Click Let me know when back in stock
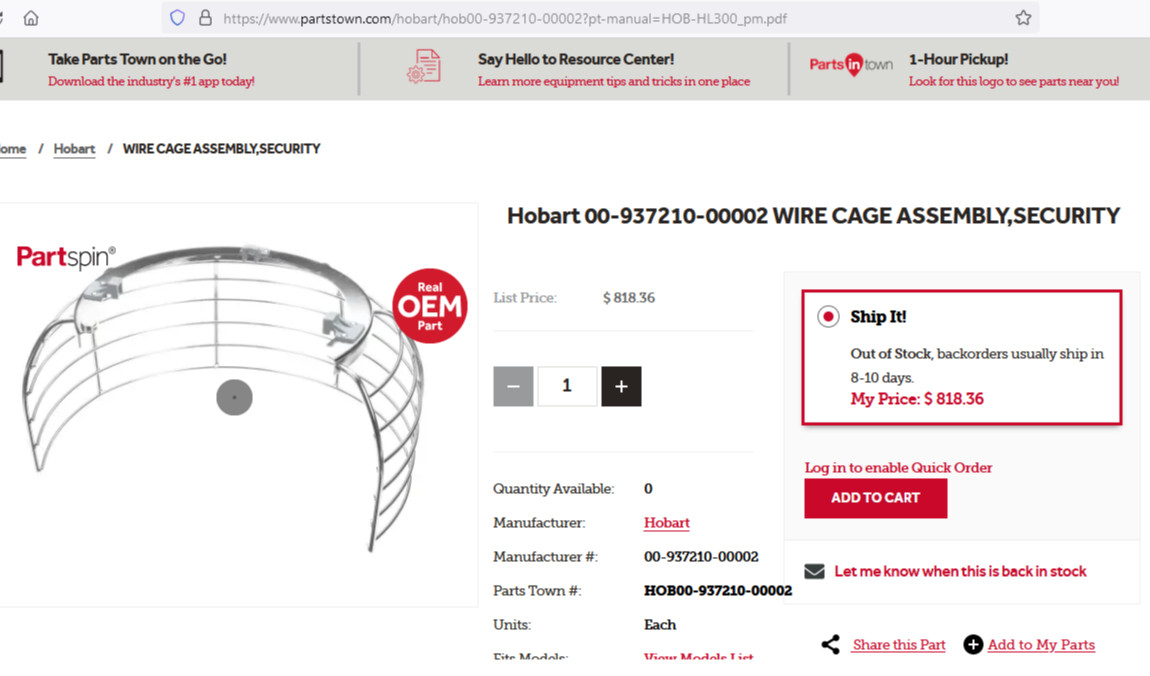The width and height of the screenshot is (1150, 676). (960, 571)
